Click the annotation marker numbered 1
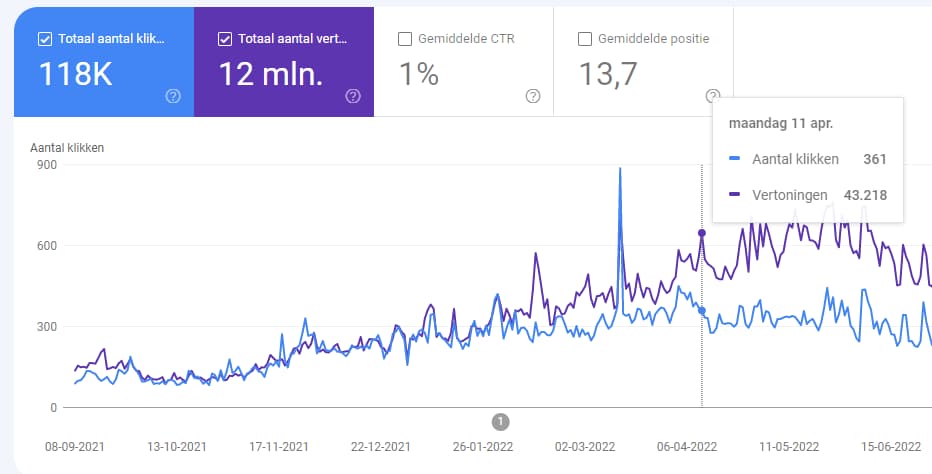This screenshot has height=474, width=932. pyautogui.click(x=501, y=421)
